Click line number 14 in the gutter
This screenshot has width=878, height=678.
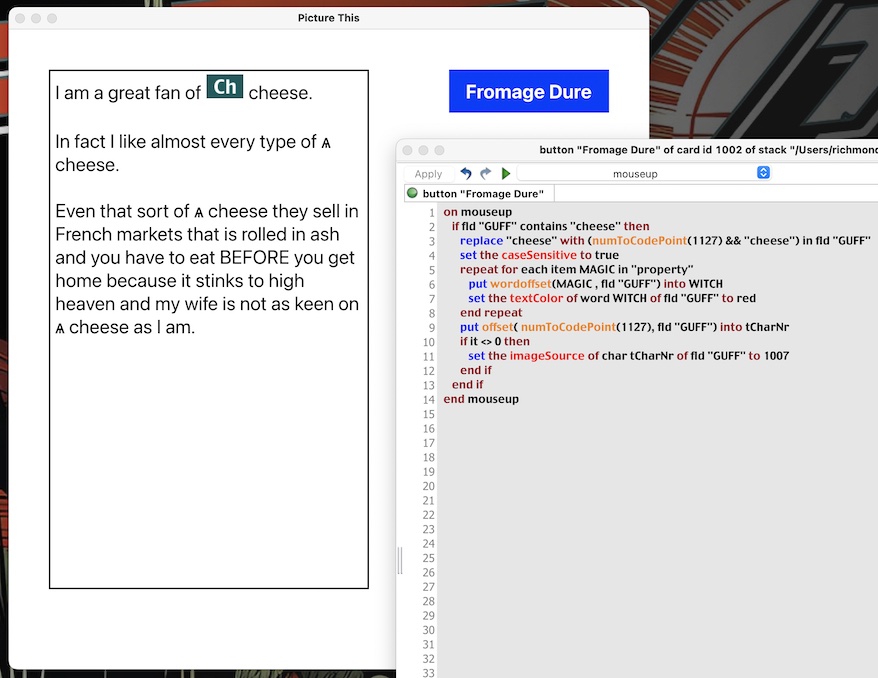pyautogui.click(x=428, y=400)
